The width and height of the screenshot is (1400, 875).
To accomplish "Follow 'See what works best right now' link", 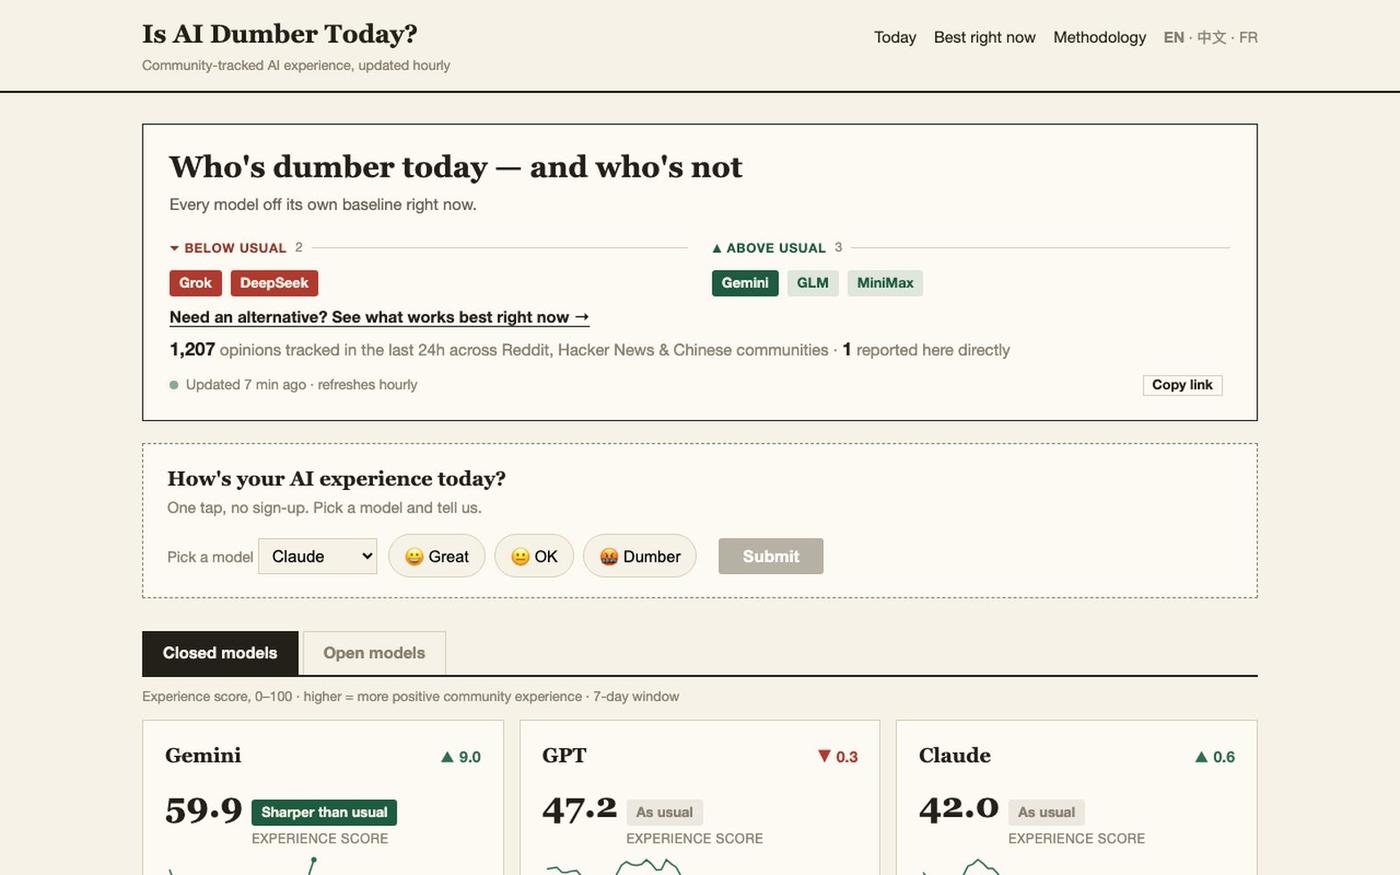I will coord(379,317).
